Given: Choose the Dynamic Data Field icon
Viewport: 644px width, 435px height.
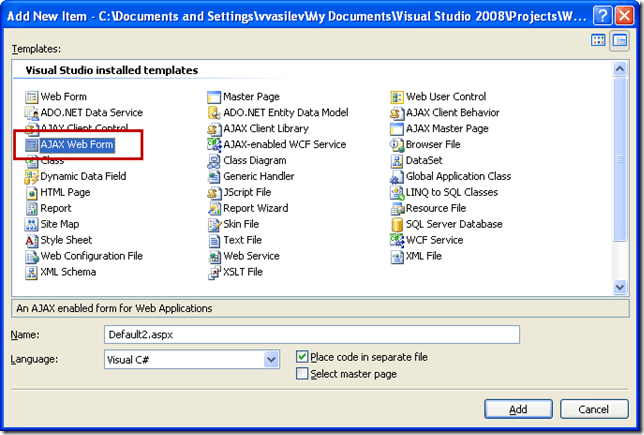Looking at the screenshot, I should pos(31,177).
